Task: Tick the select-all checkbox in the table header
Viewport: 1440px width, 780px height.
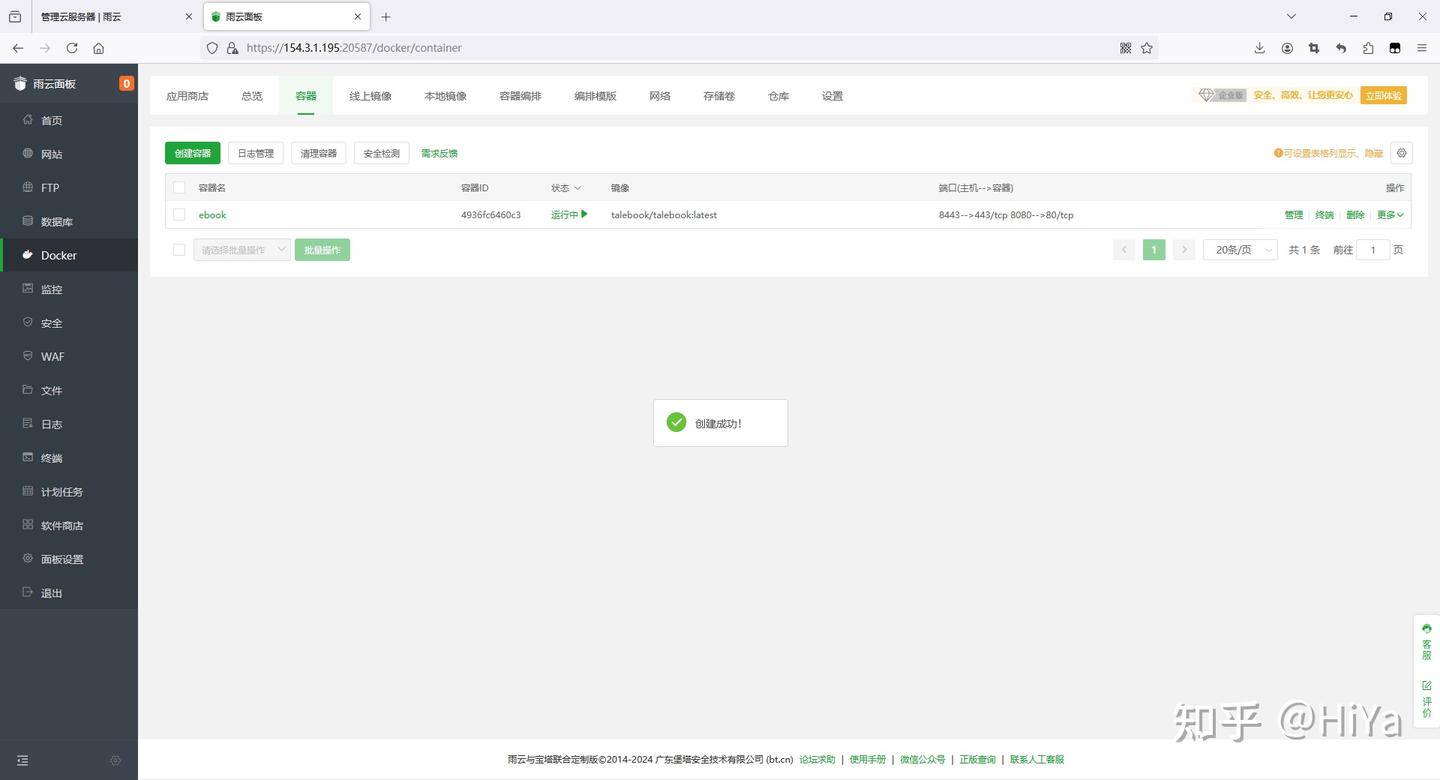Action: tap(179, 188)
